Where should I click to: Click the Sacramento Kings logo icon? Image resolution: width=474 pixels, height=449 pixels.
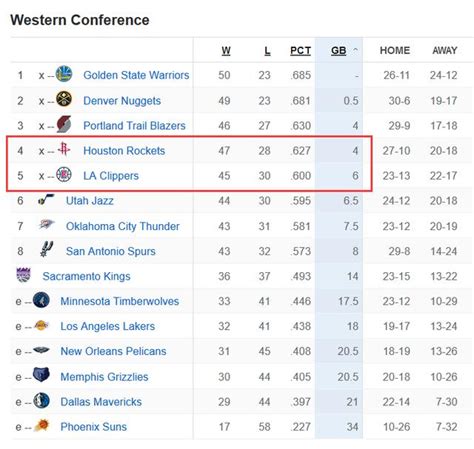click(x=24, y=275)
